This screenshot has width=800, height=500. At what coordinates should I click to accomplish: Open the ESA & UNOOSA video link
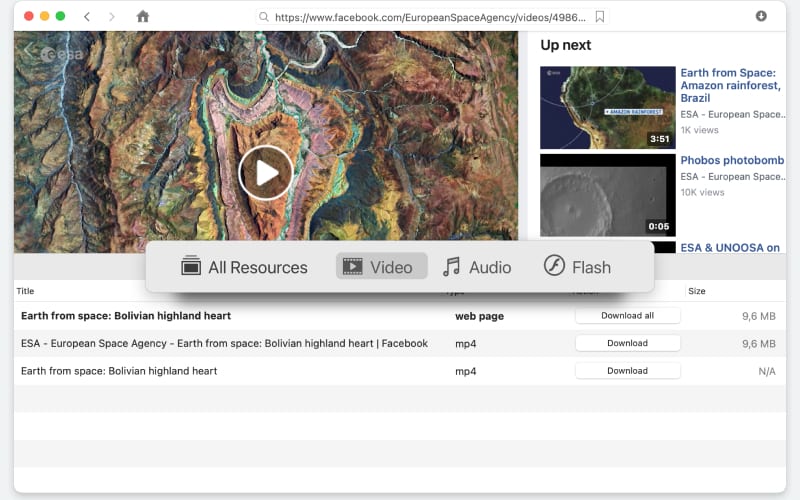coord(730,247)
